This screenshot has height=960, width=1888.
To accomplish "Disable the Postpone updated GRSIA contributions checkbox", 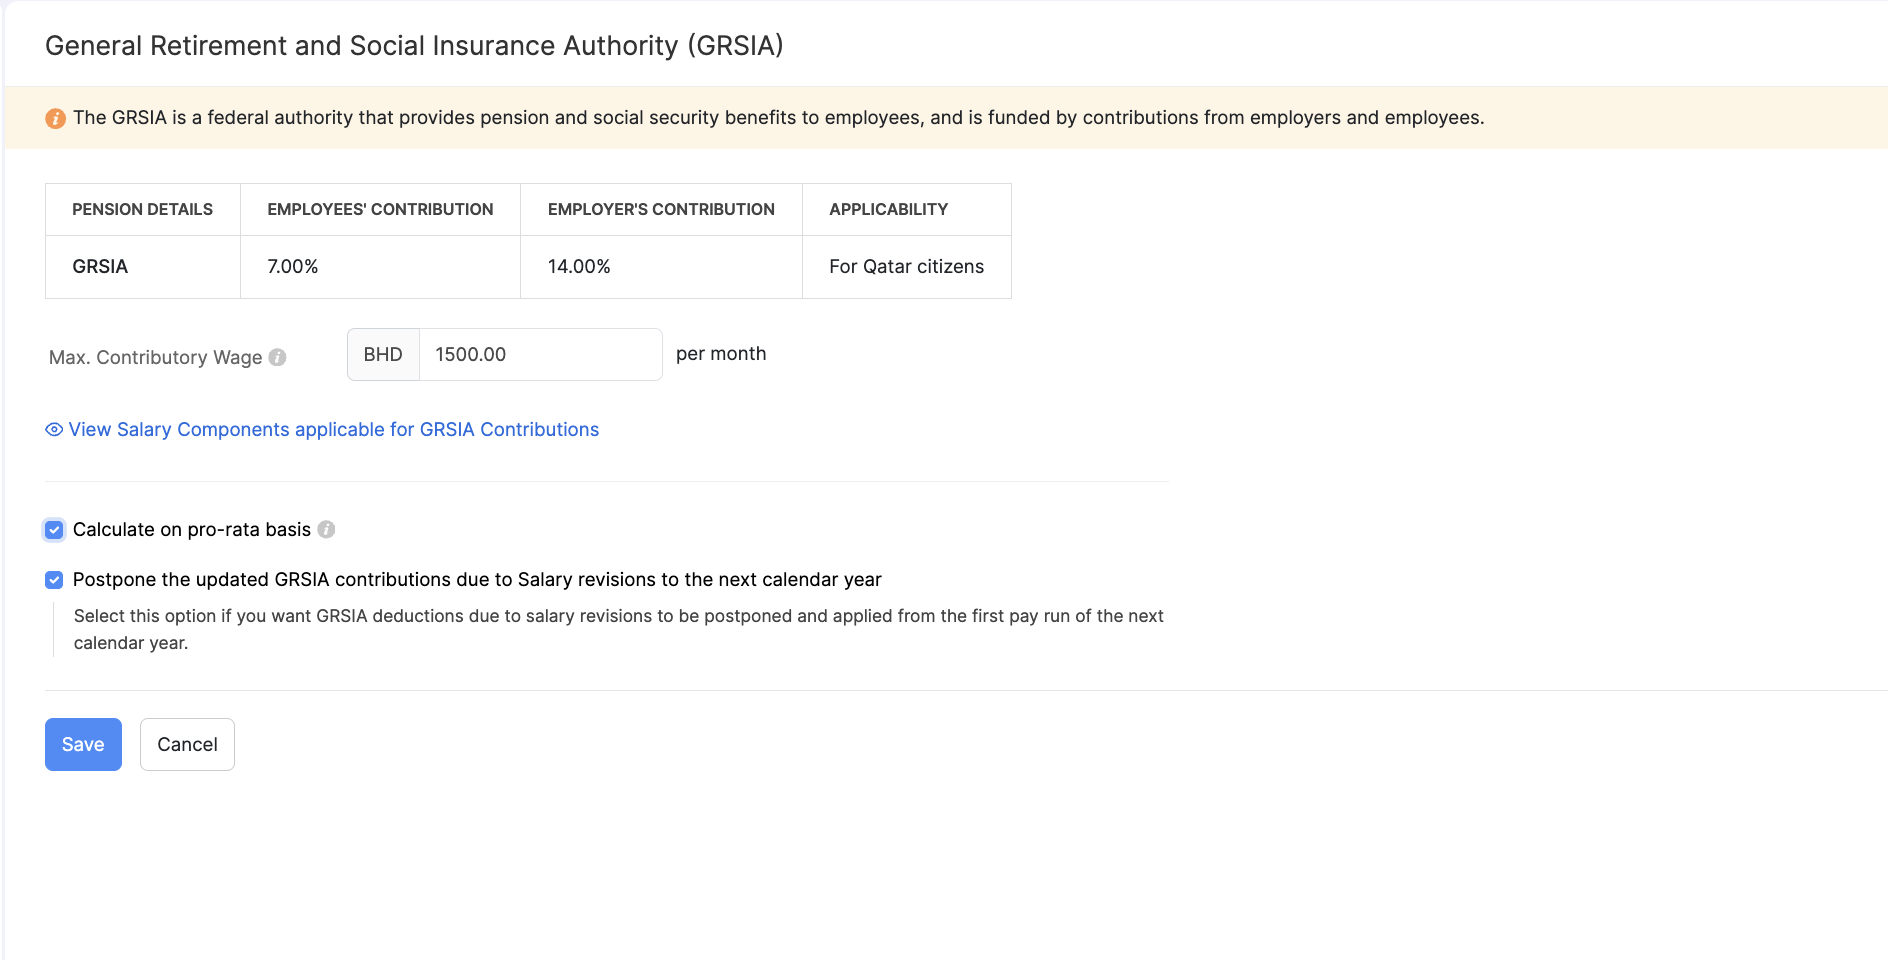I will click(x=54, y=580).
